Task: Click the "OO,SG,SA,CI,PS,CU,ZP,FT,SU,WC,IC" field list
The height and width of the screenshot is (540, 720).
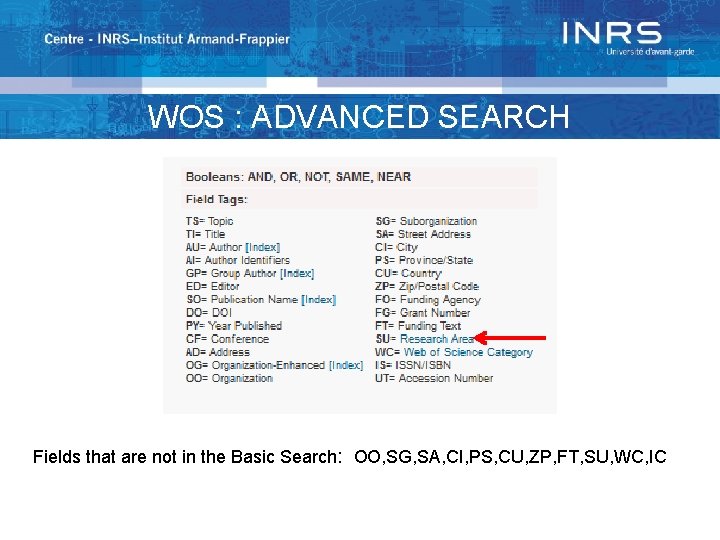Action: coord(510,457)
